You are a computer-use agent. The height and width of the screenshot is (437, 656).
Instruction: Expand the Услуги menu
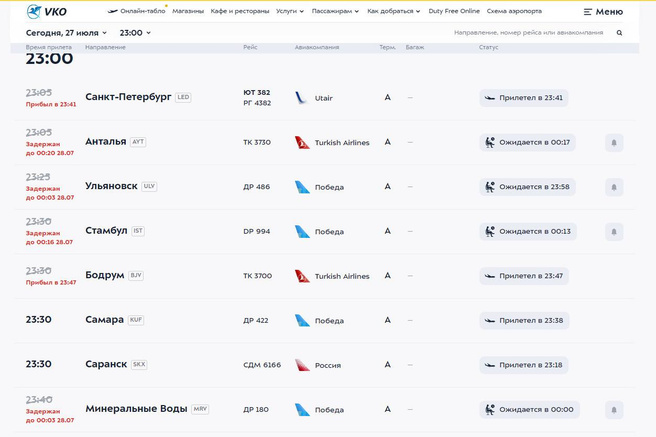coord(289,11)
